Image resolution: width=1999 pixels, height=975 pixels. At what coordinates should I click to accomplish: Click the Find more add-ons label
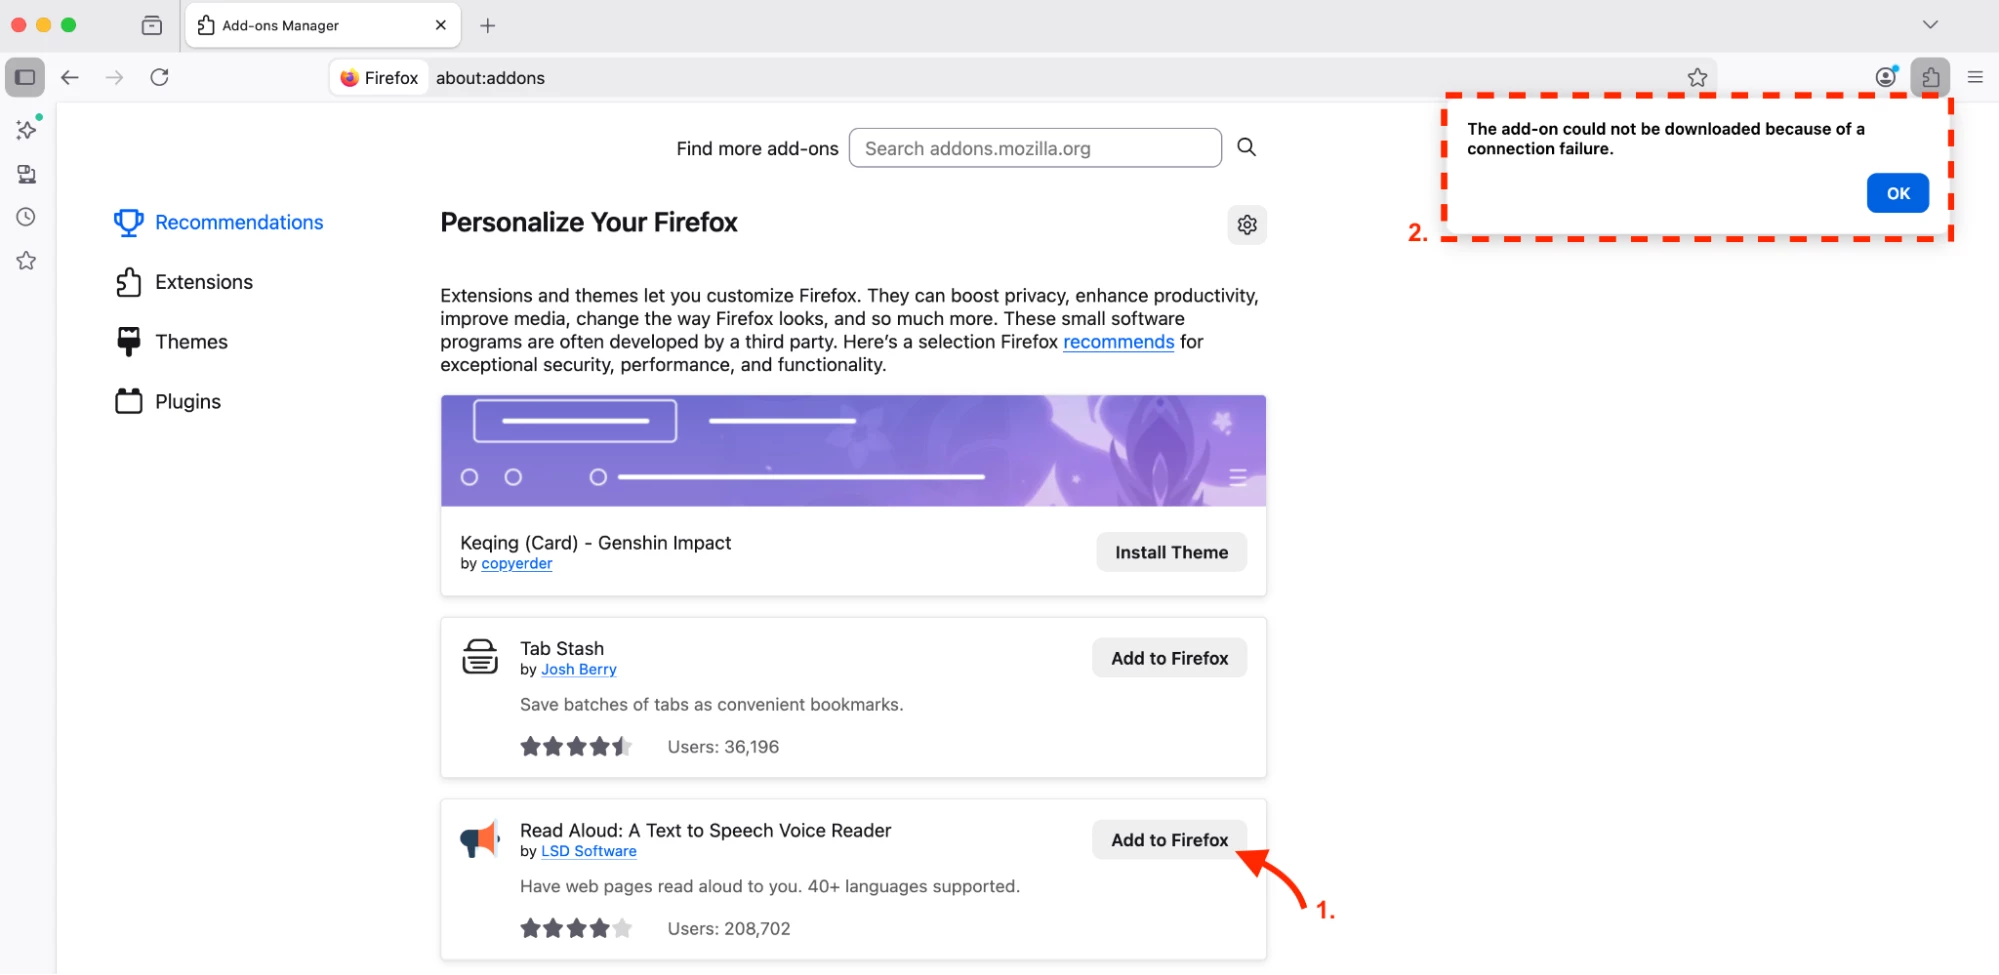pyautogui.click(x=757, y=149)
